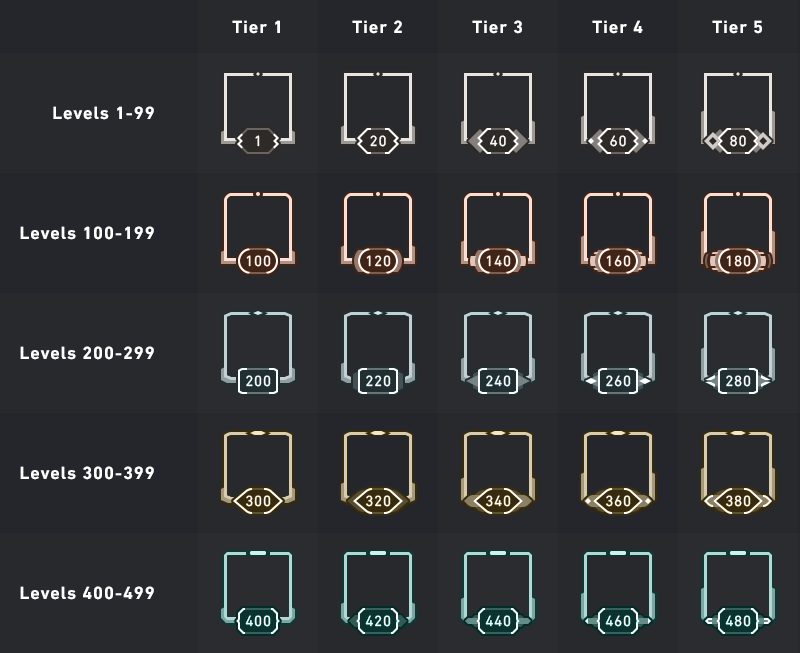Click the level 100 bronze border

click(x=258, y=233)
